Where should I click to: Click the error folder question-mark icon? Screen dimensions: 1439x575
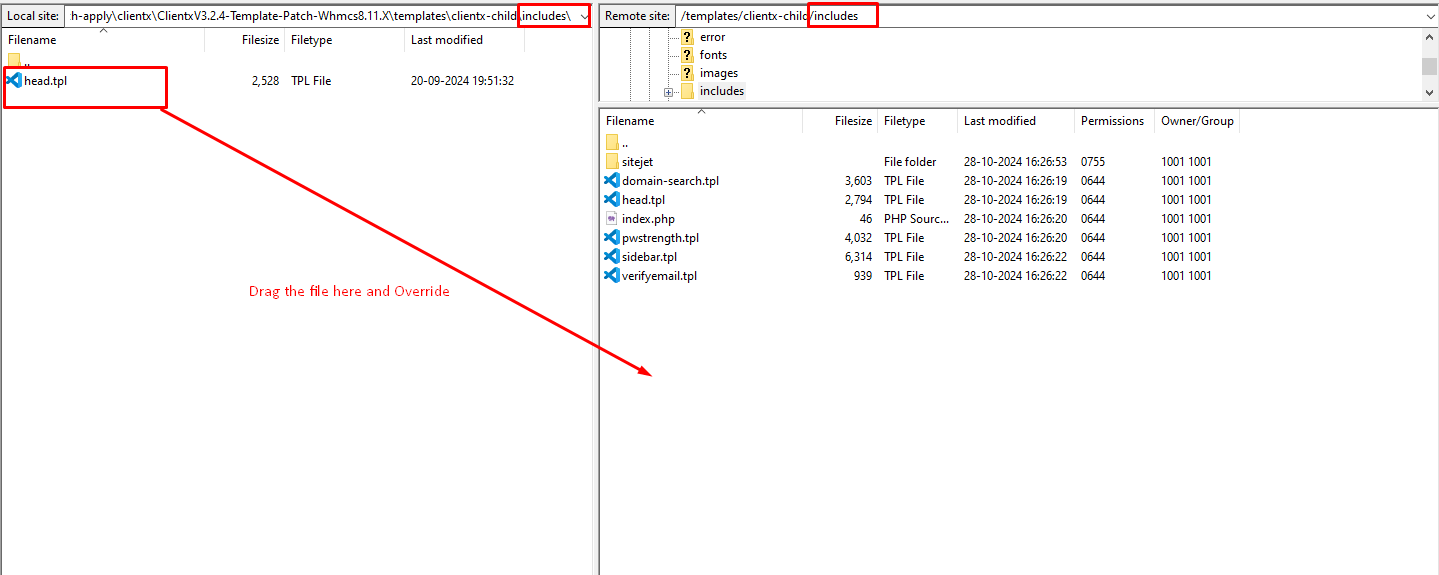point(687,37)
